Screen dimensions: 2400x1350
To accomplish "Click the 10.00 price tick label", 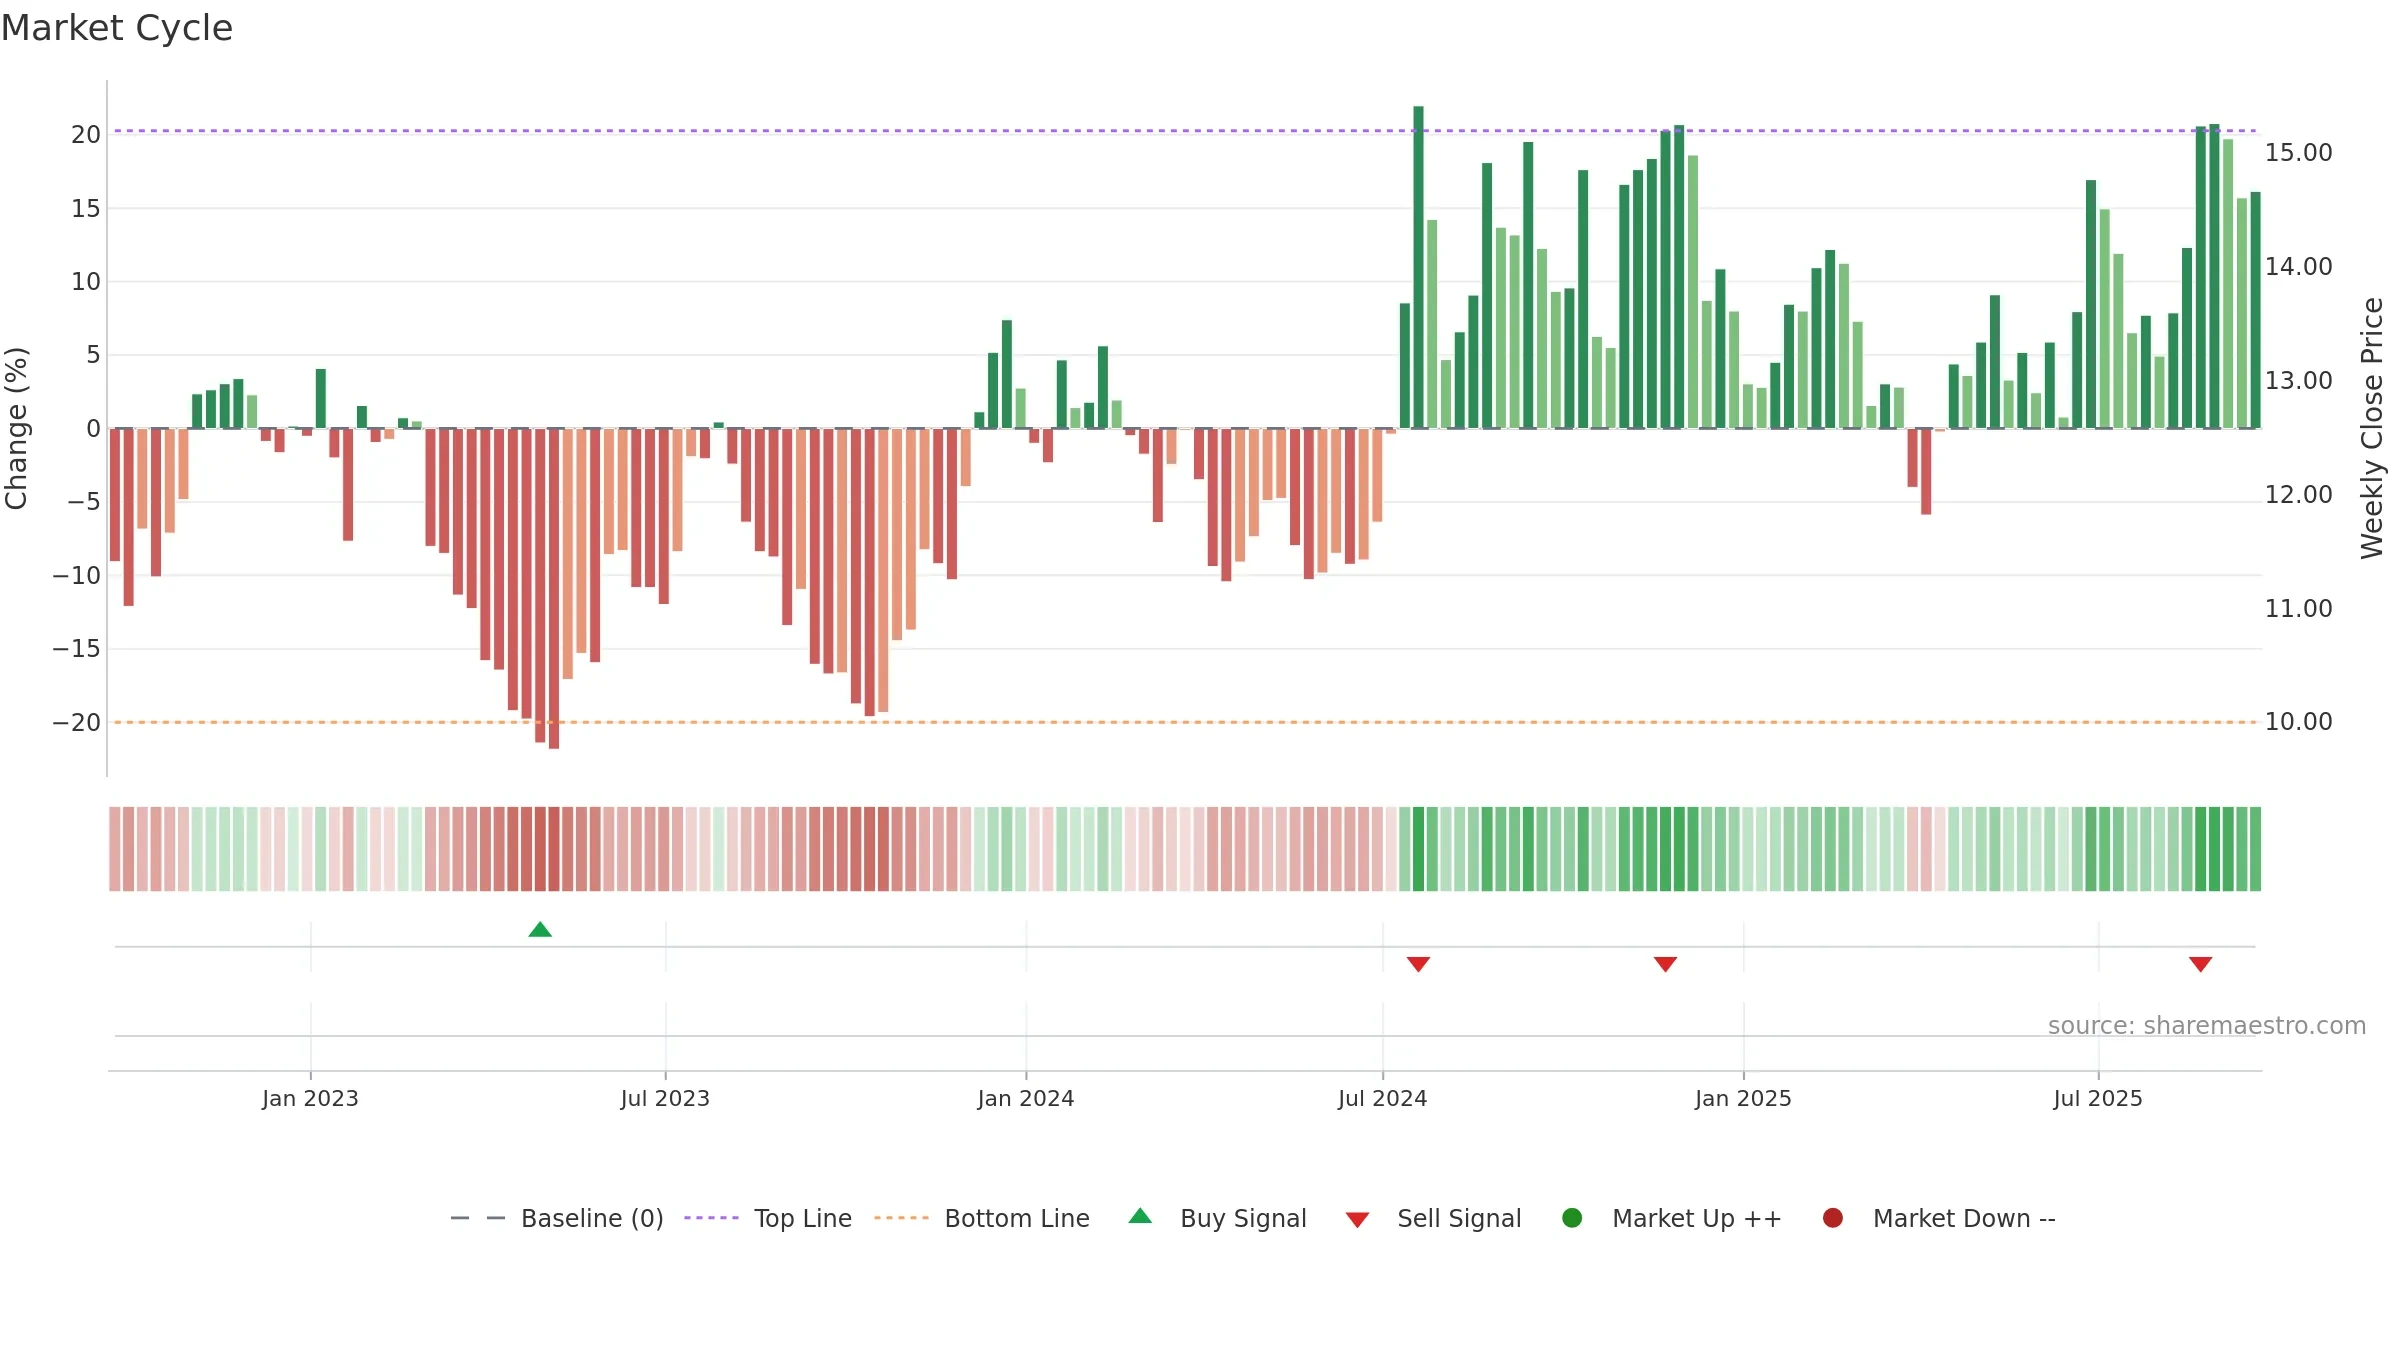I will tap(2298, 722).
